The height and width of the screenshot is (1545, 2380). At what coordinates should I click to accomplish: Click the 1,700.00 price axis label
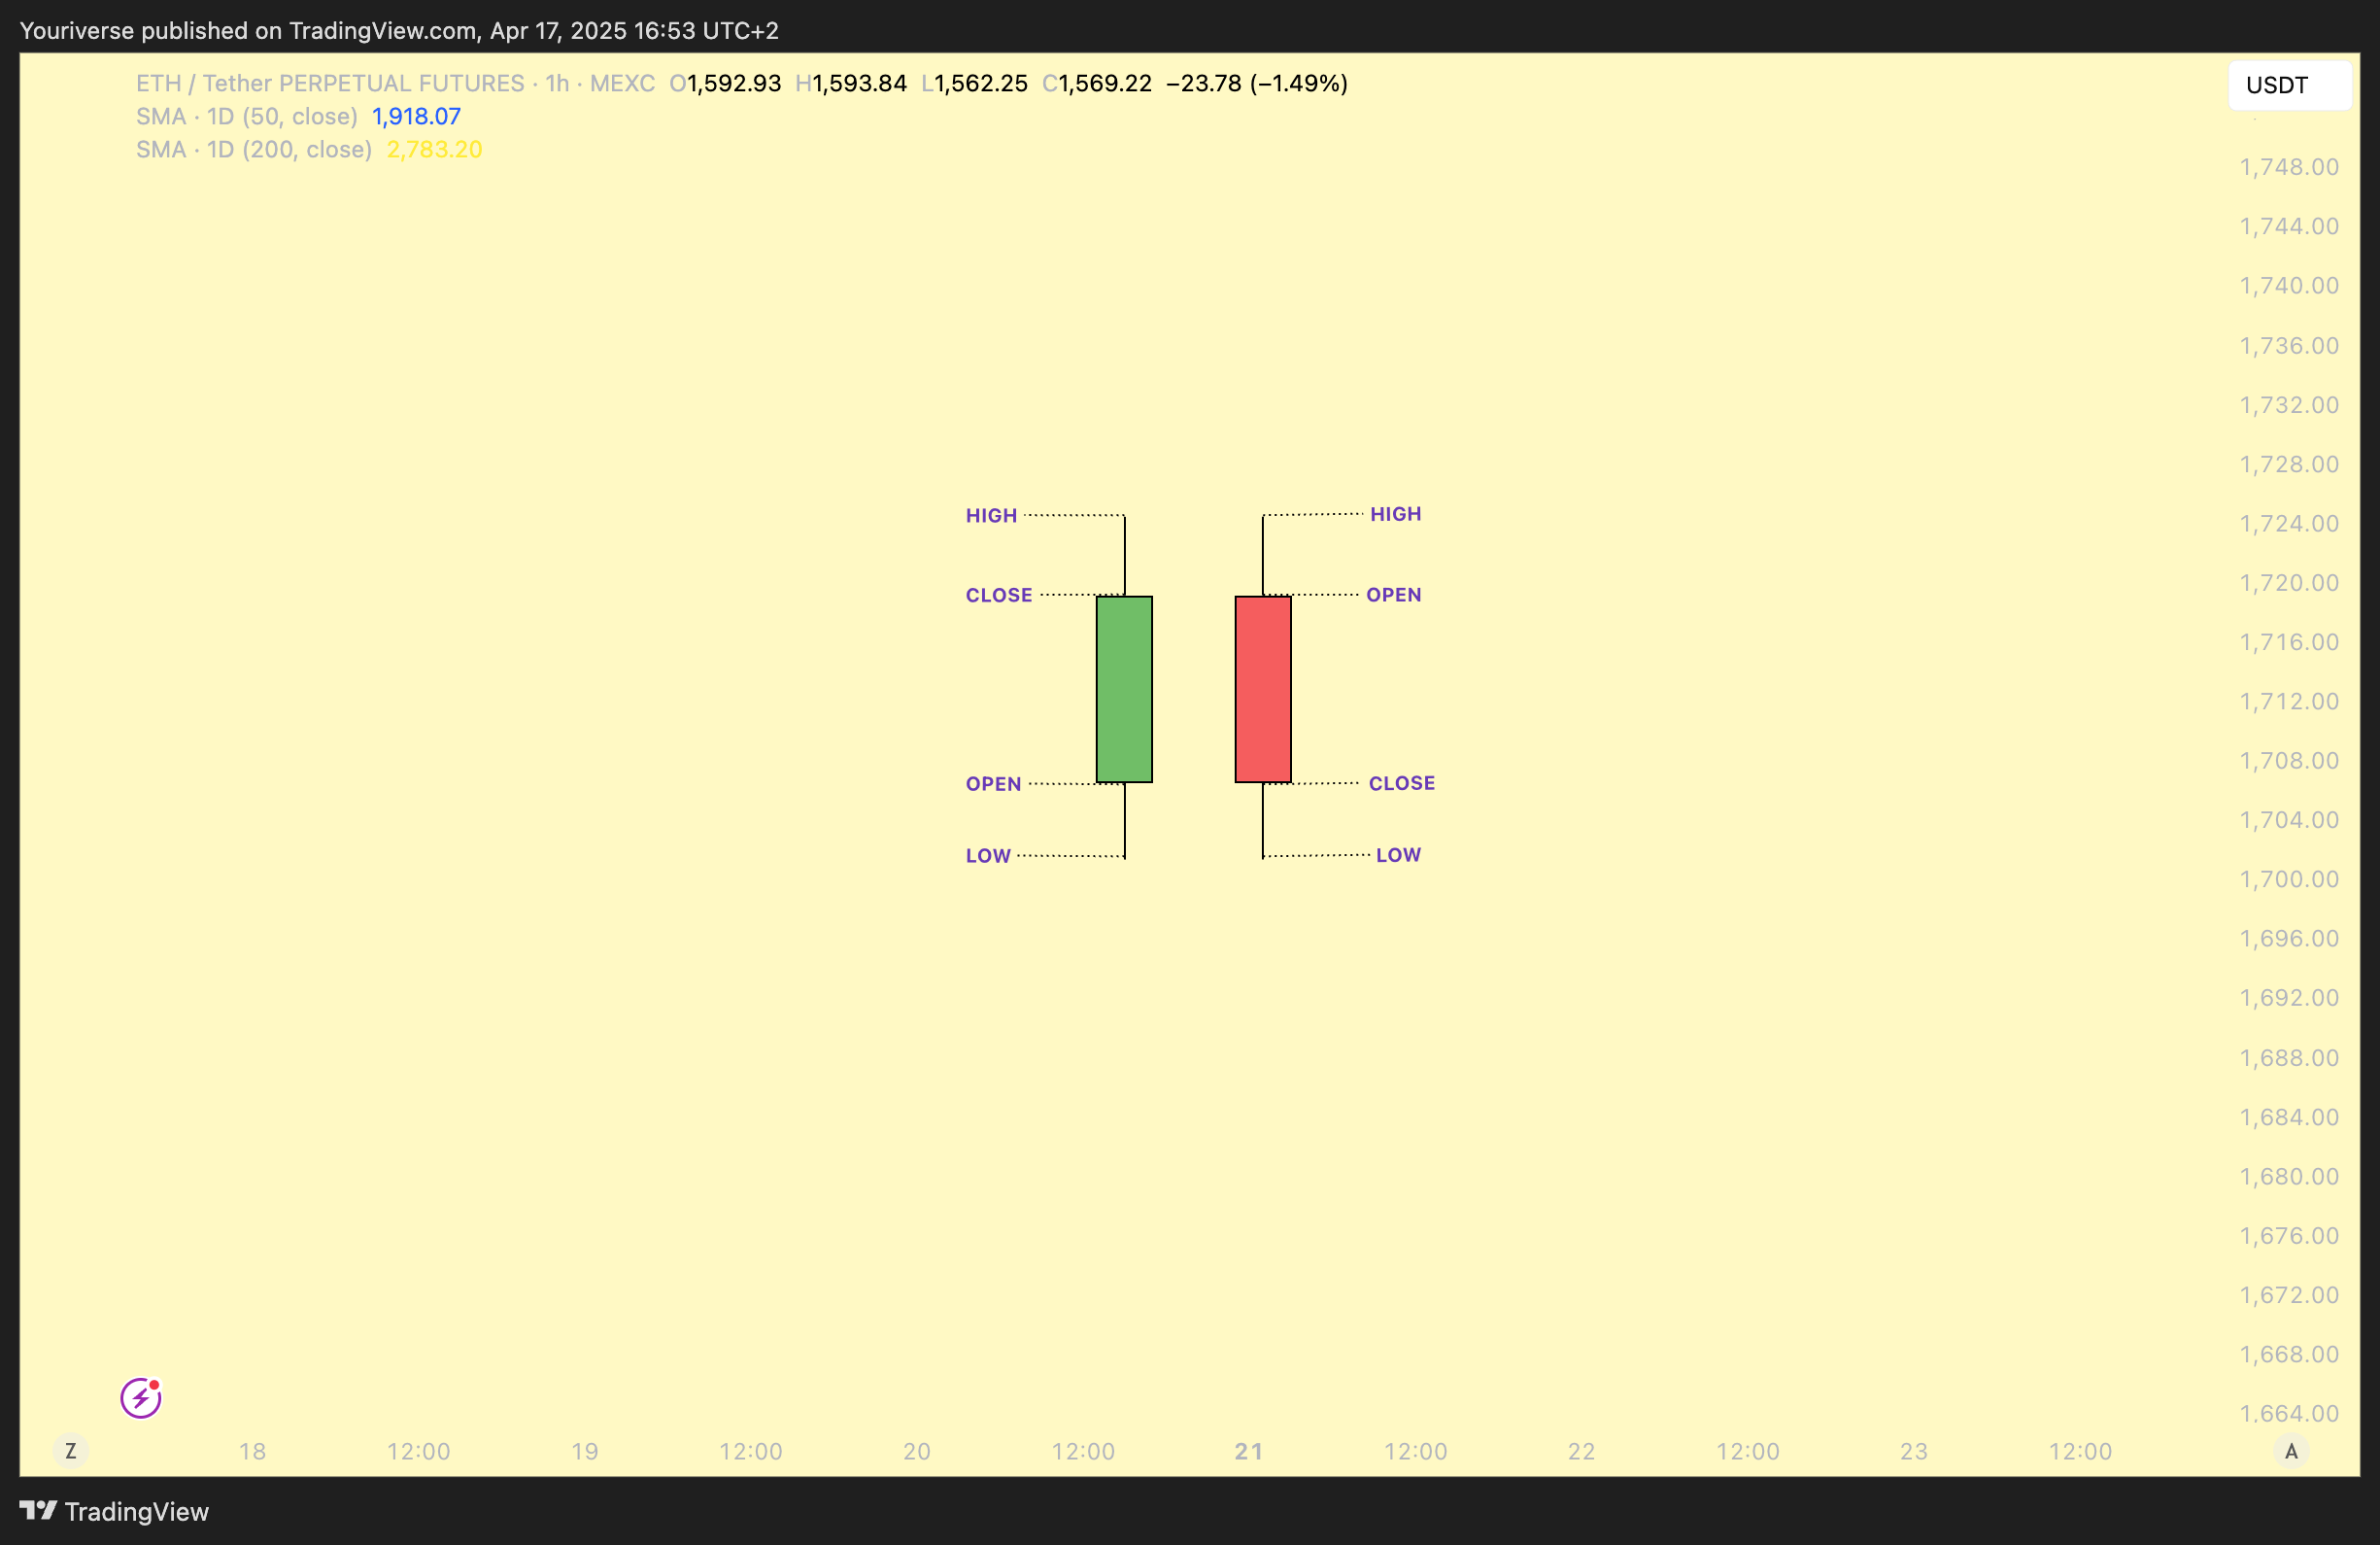2289,879
